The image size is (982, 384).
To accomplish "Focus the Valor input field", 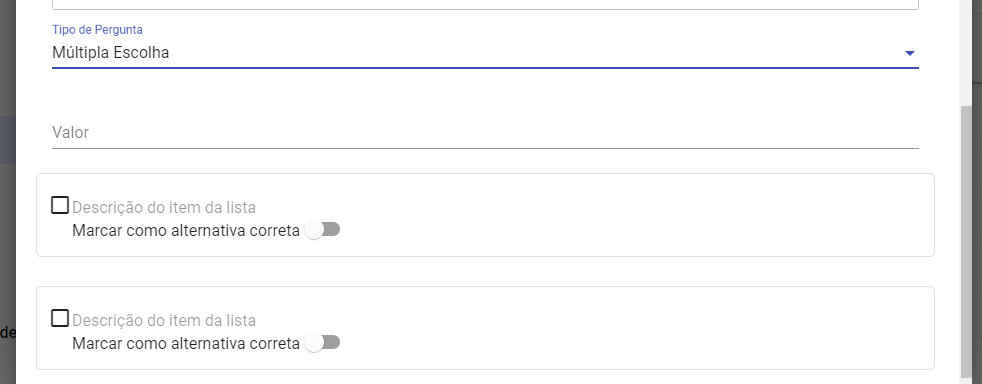I will tap(485, 132).
